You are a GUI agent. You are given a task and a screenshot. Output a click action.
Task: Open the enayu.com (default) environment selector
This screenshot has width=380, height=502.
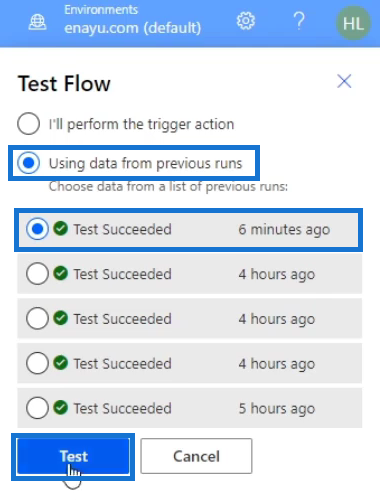pyautogui.click(x=133, y=28)
